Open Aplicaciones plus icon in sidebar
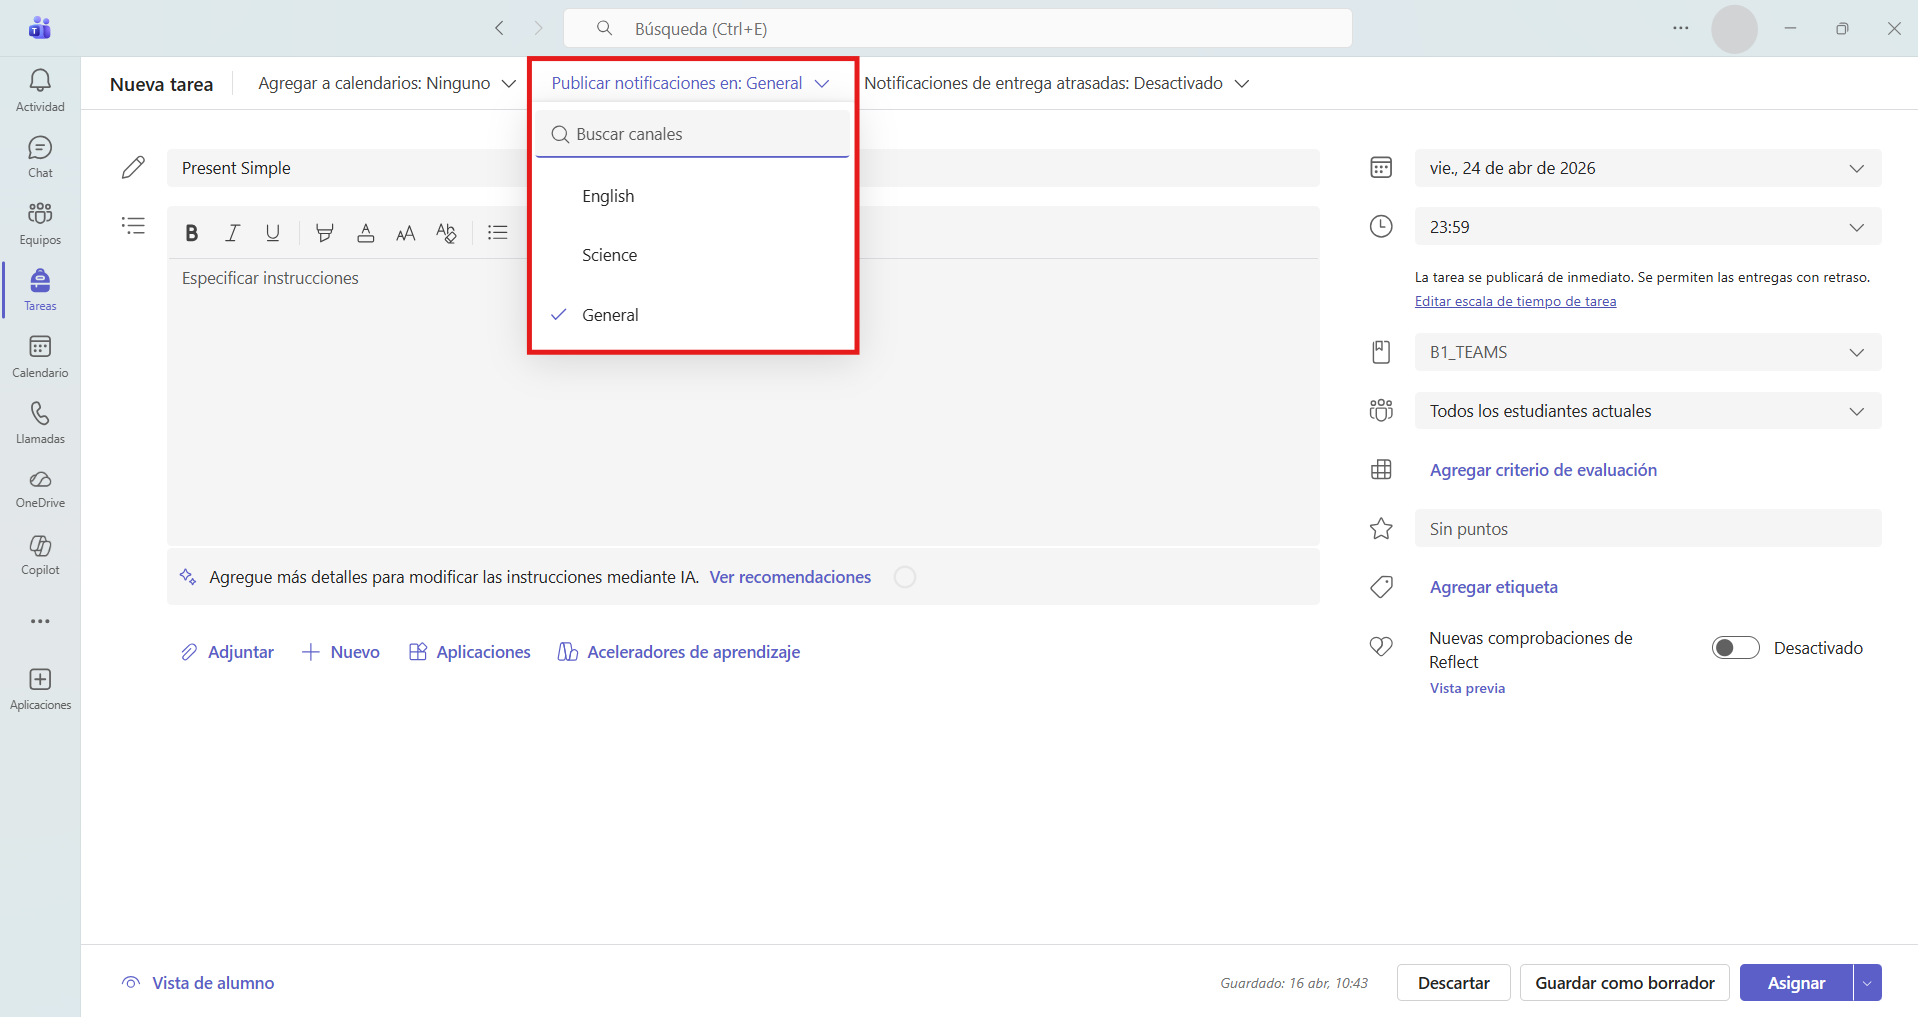Image resolution: width=1918 pixels, height=1017 pixels. click(40, 689)
